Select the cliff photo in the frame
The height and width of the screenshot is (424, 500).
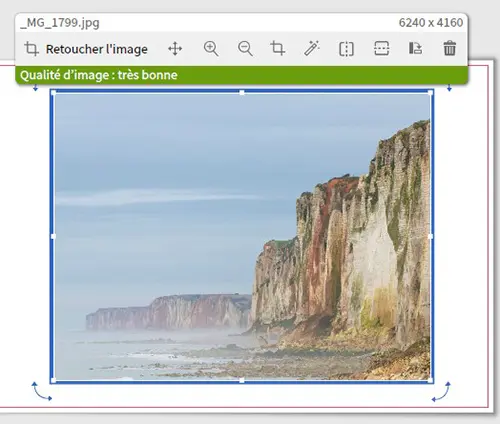pos(242,236)
